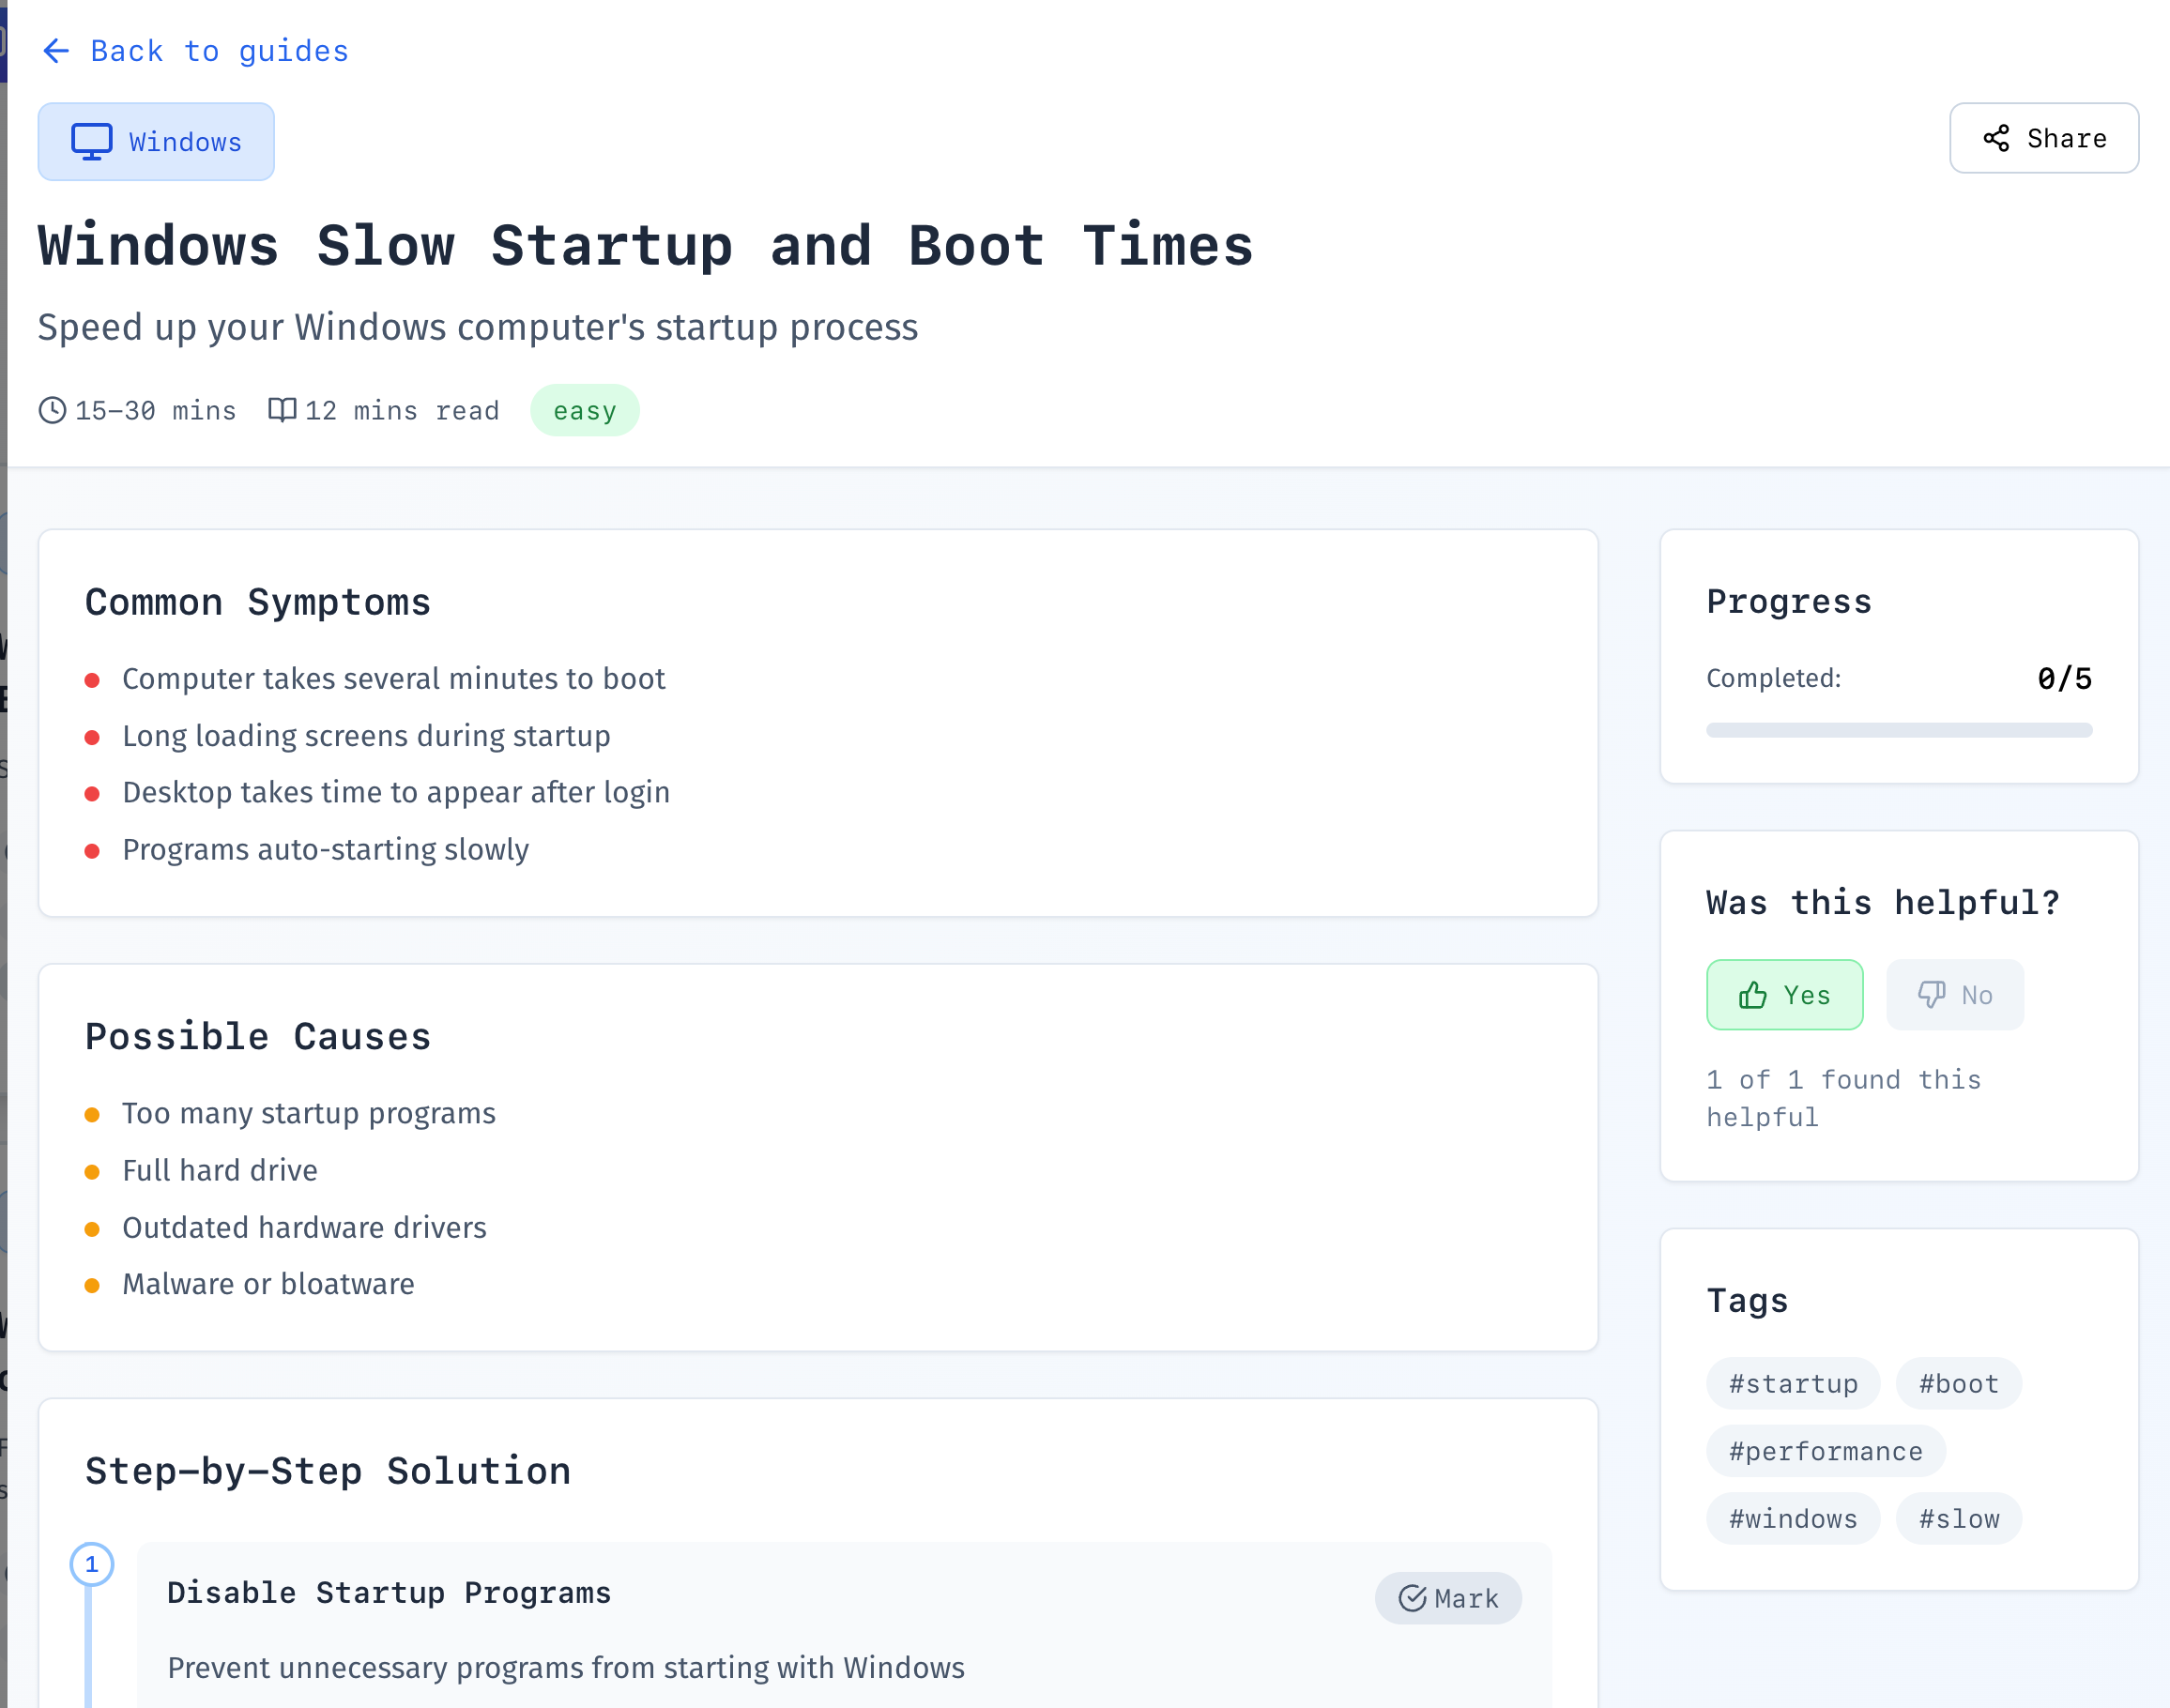Vote Yes for helpful

(x=1784, y=995)
